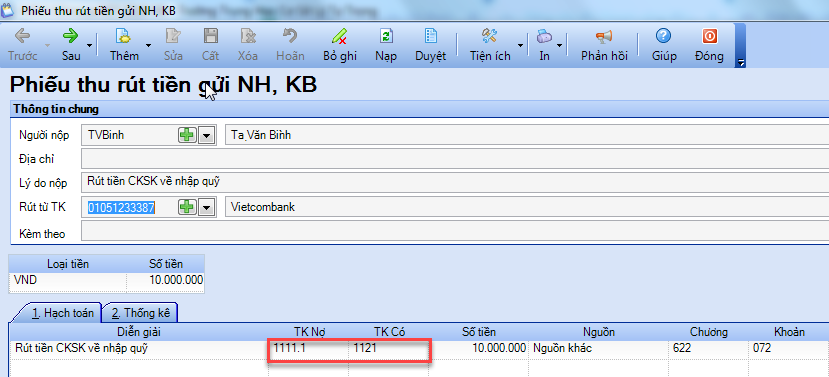Open the Thêm button dropdown arrow
Viewport: 829px width, 377px height.
click(149, 46)
